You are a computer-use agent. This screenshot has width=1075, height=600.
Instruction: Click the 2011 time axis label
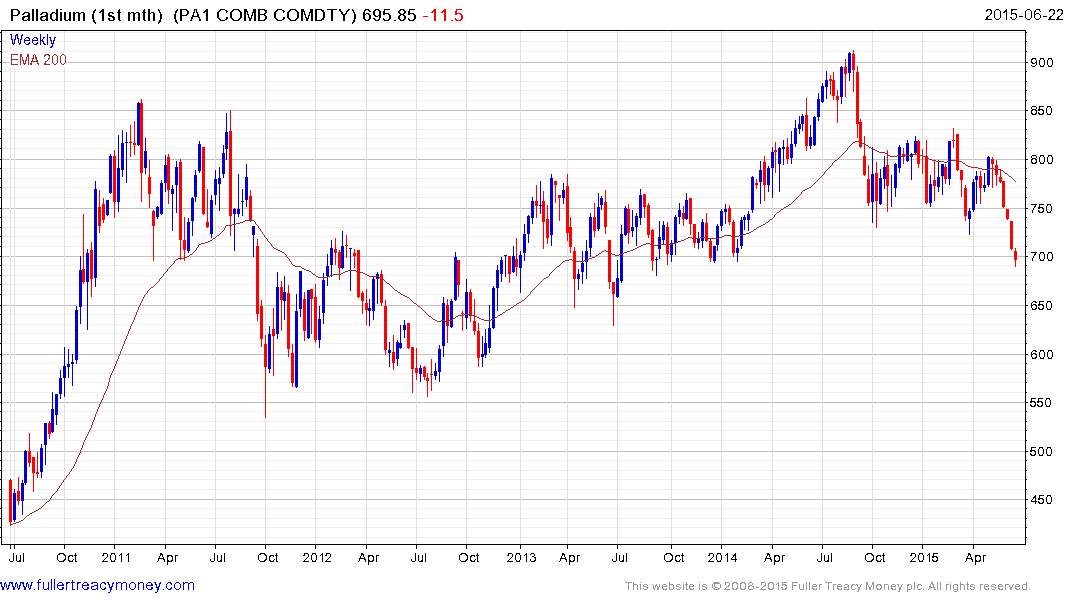click(x=116, y=557)
